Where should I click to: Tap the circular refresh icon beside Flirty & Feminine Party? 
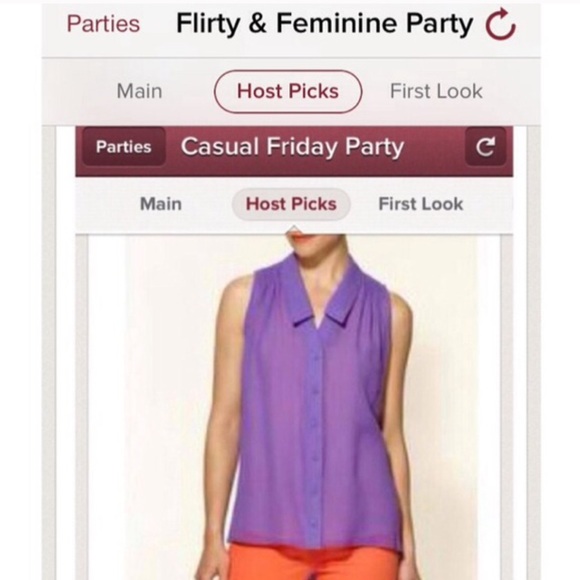pyautogui.click(x=500, y=24)
